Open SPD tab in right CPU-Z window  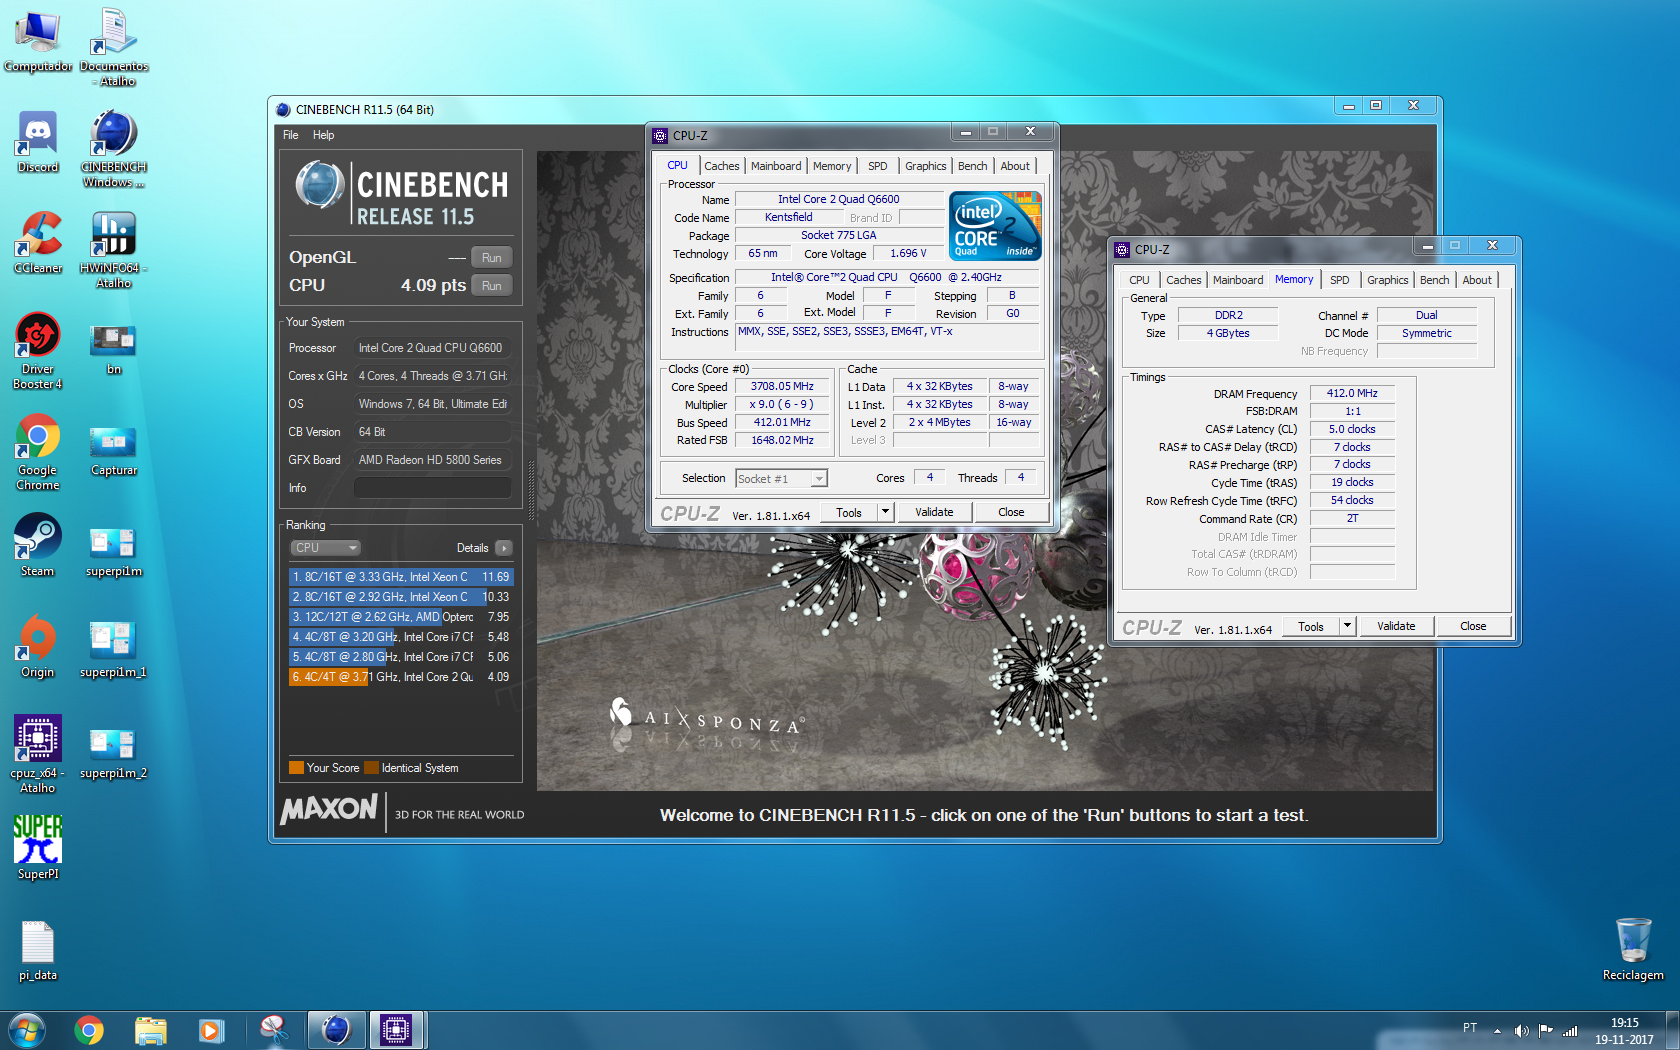[1340, 280]
